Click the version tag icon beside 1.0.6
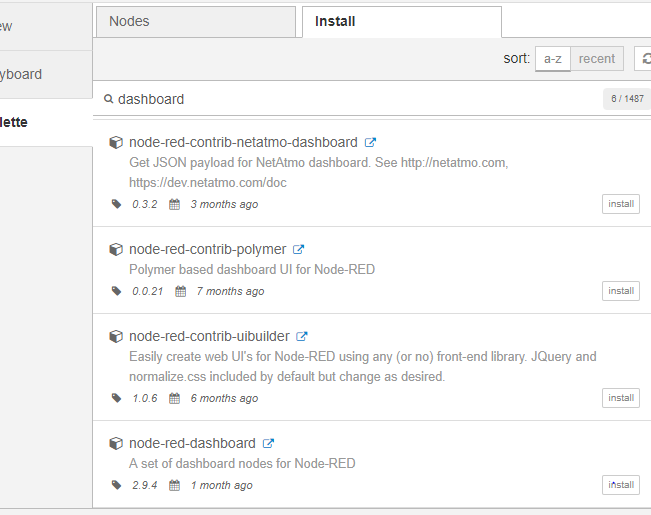Image resolution: width=651 pixels, height=515 pixels. tap(117, 398)
